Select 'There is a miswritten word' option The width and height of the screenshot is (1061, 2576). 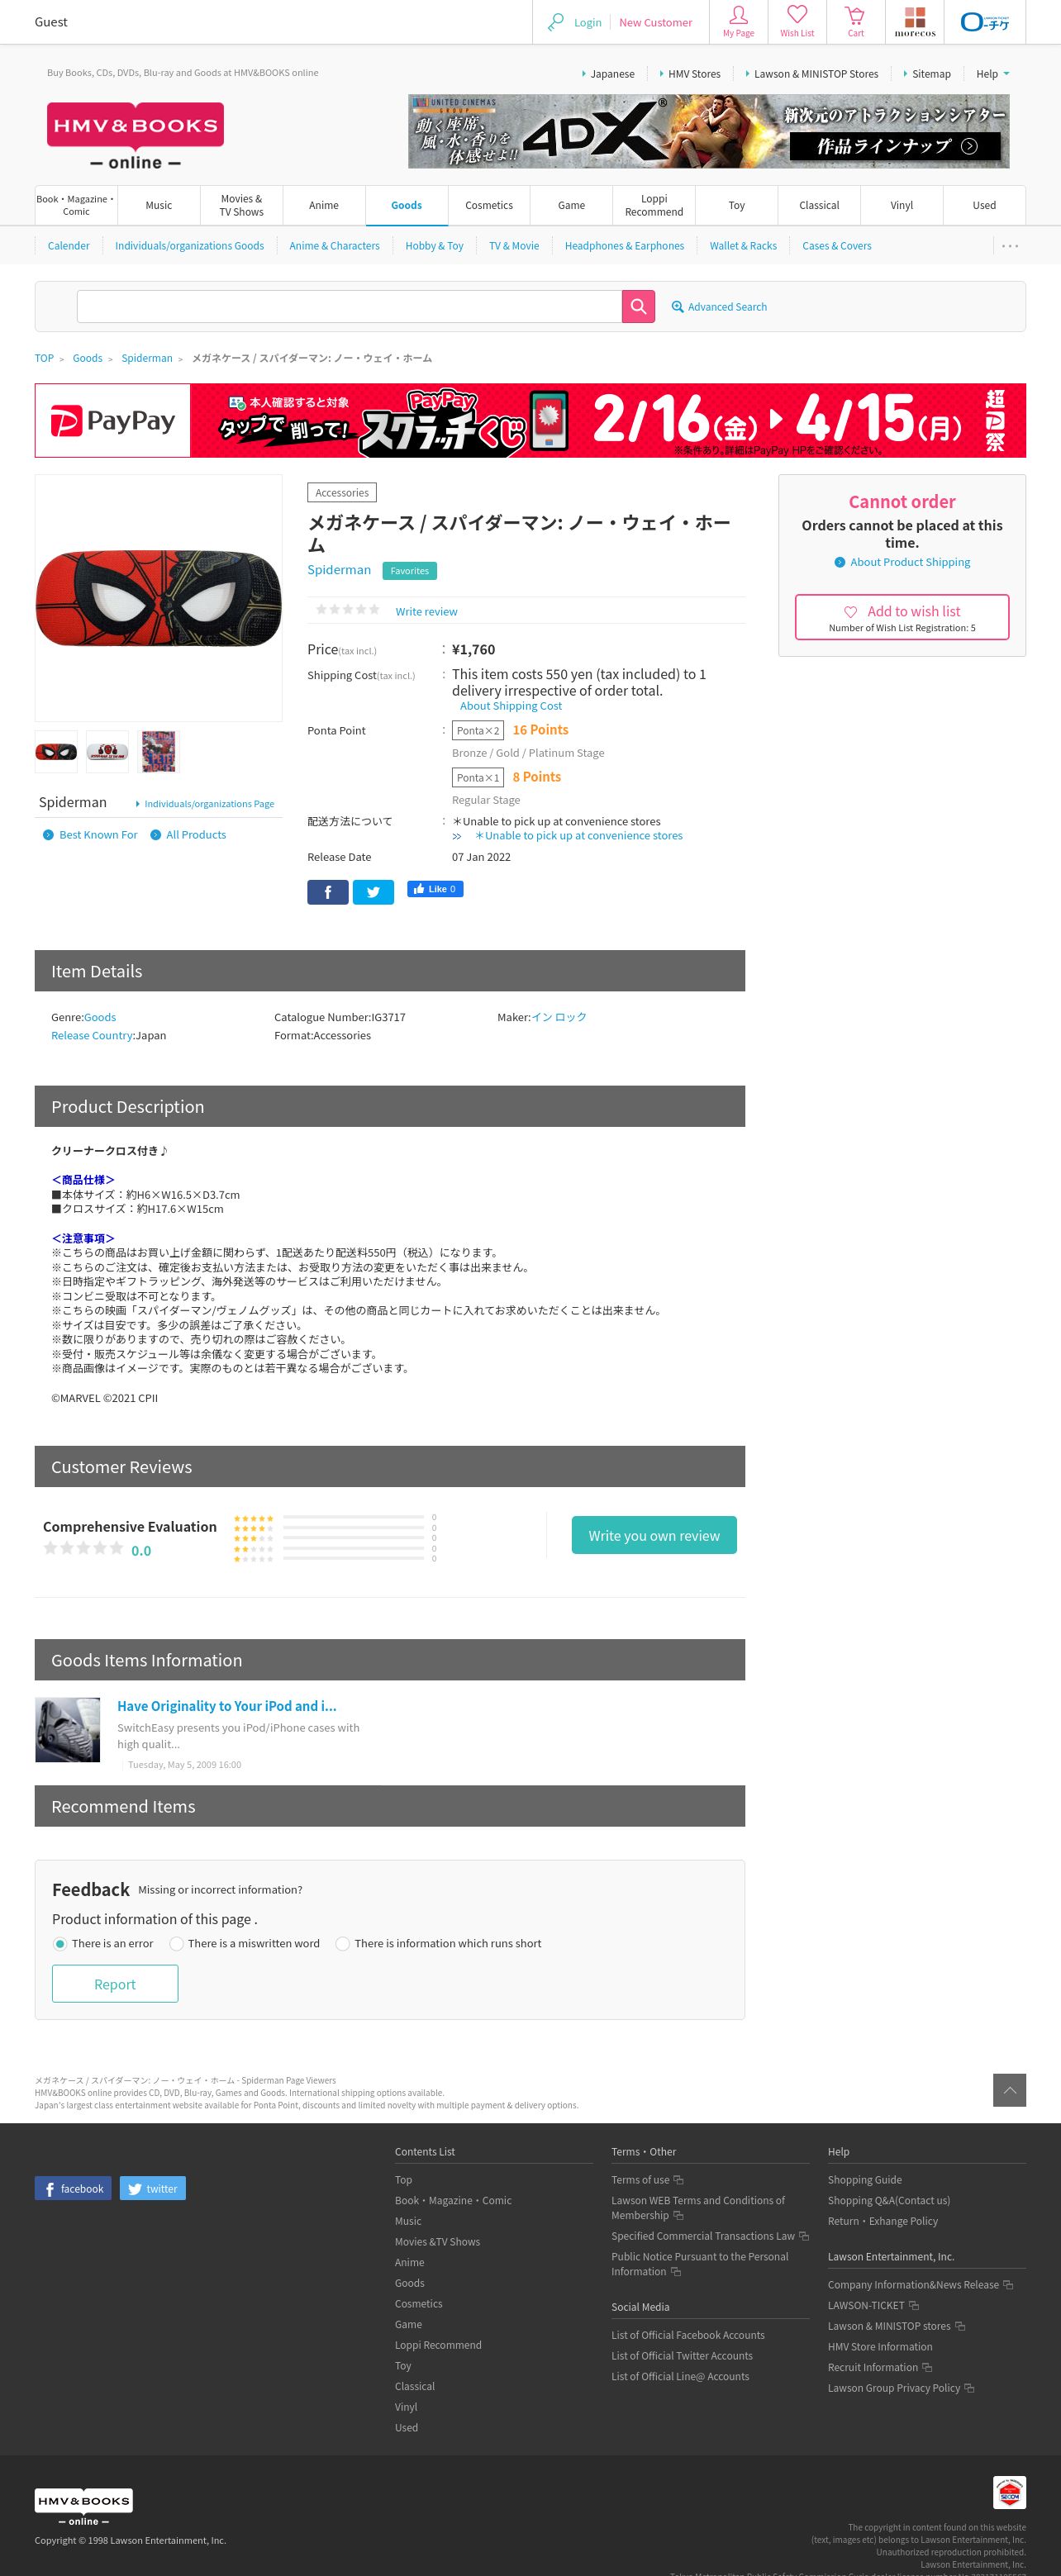point(177,1943)
